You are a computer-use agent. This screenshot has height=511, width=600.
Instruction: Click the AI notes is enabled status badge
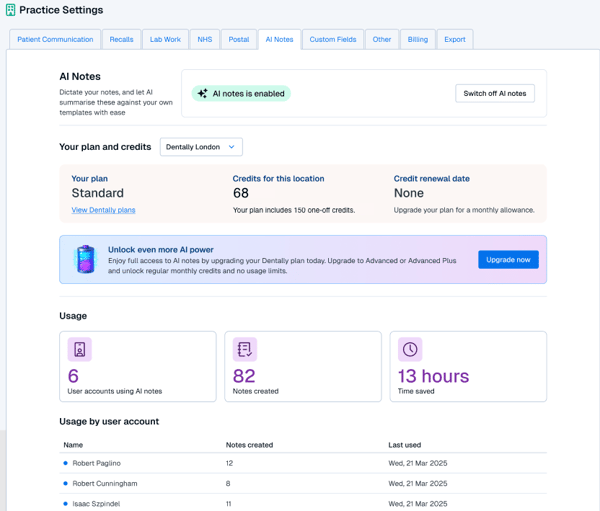tap(240, 94)
